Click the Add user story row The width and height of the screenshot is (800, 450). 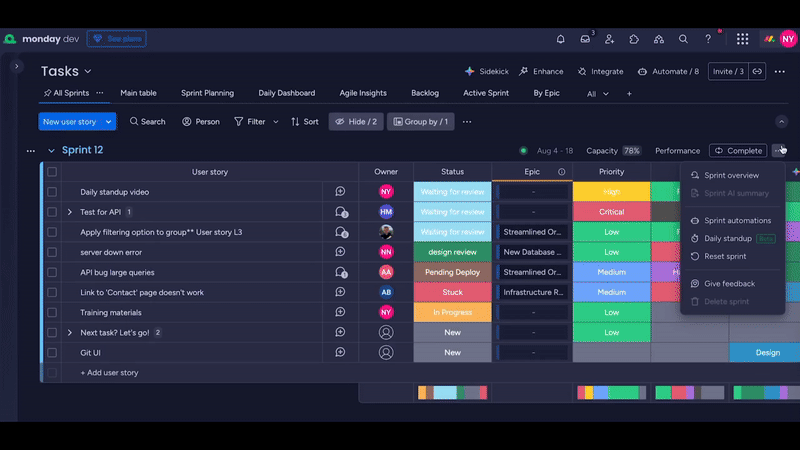tap(109, 372)
